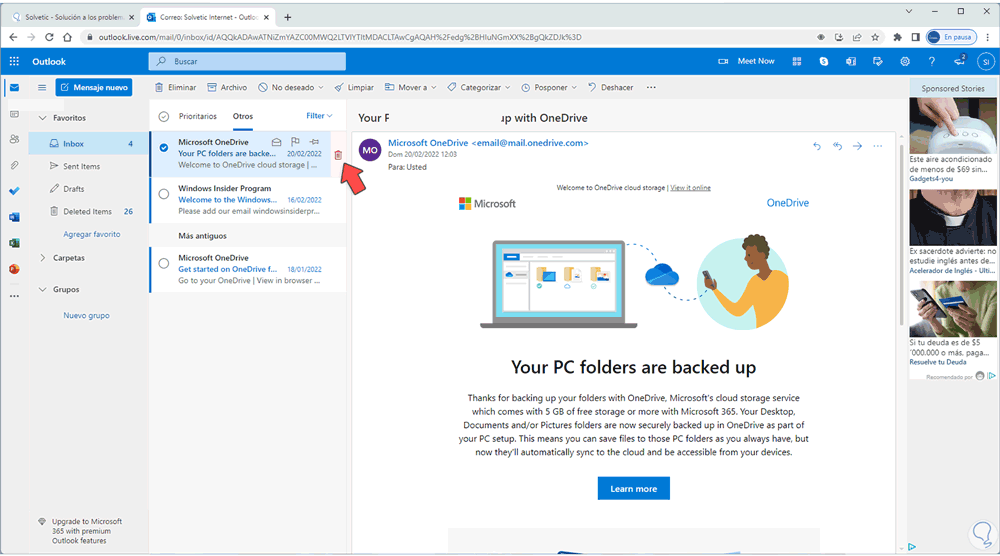Open Calendar in the left rail
Image resolution: width=1000 pixels, height=556 pixels.
(14, 113)
